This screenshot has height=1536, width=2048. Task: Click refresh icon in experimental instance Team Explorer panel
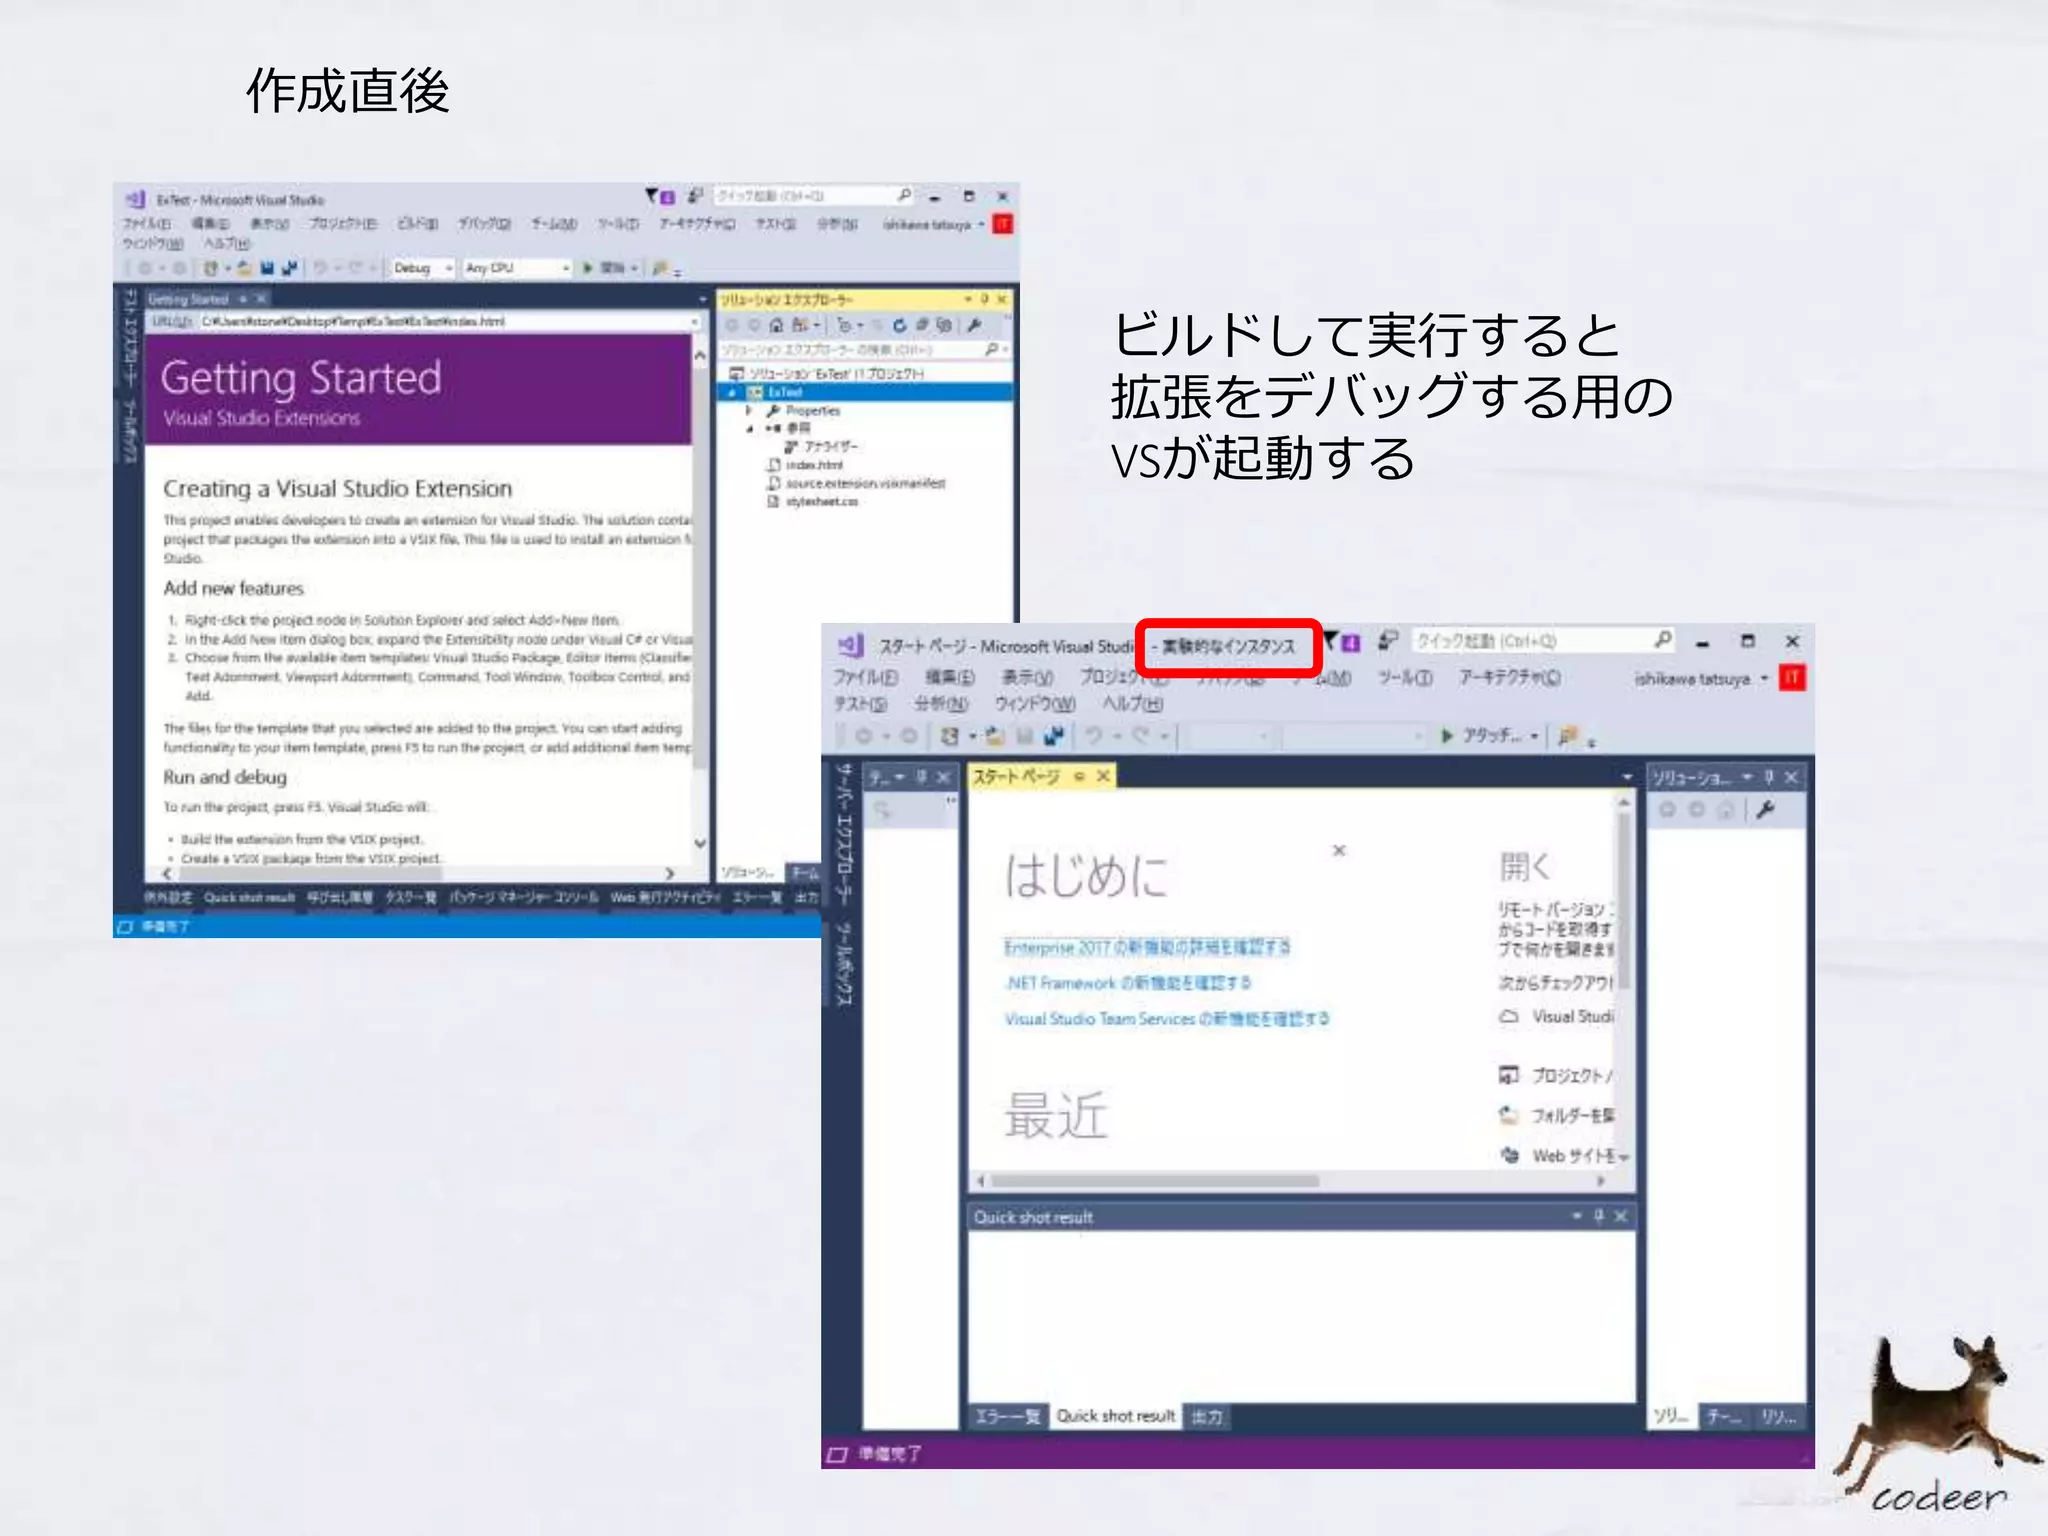[x=882, y=811]
